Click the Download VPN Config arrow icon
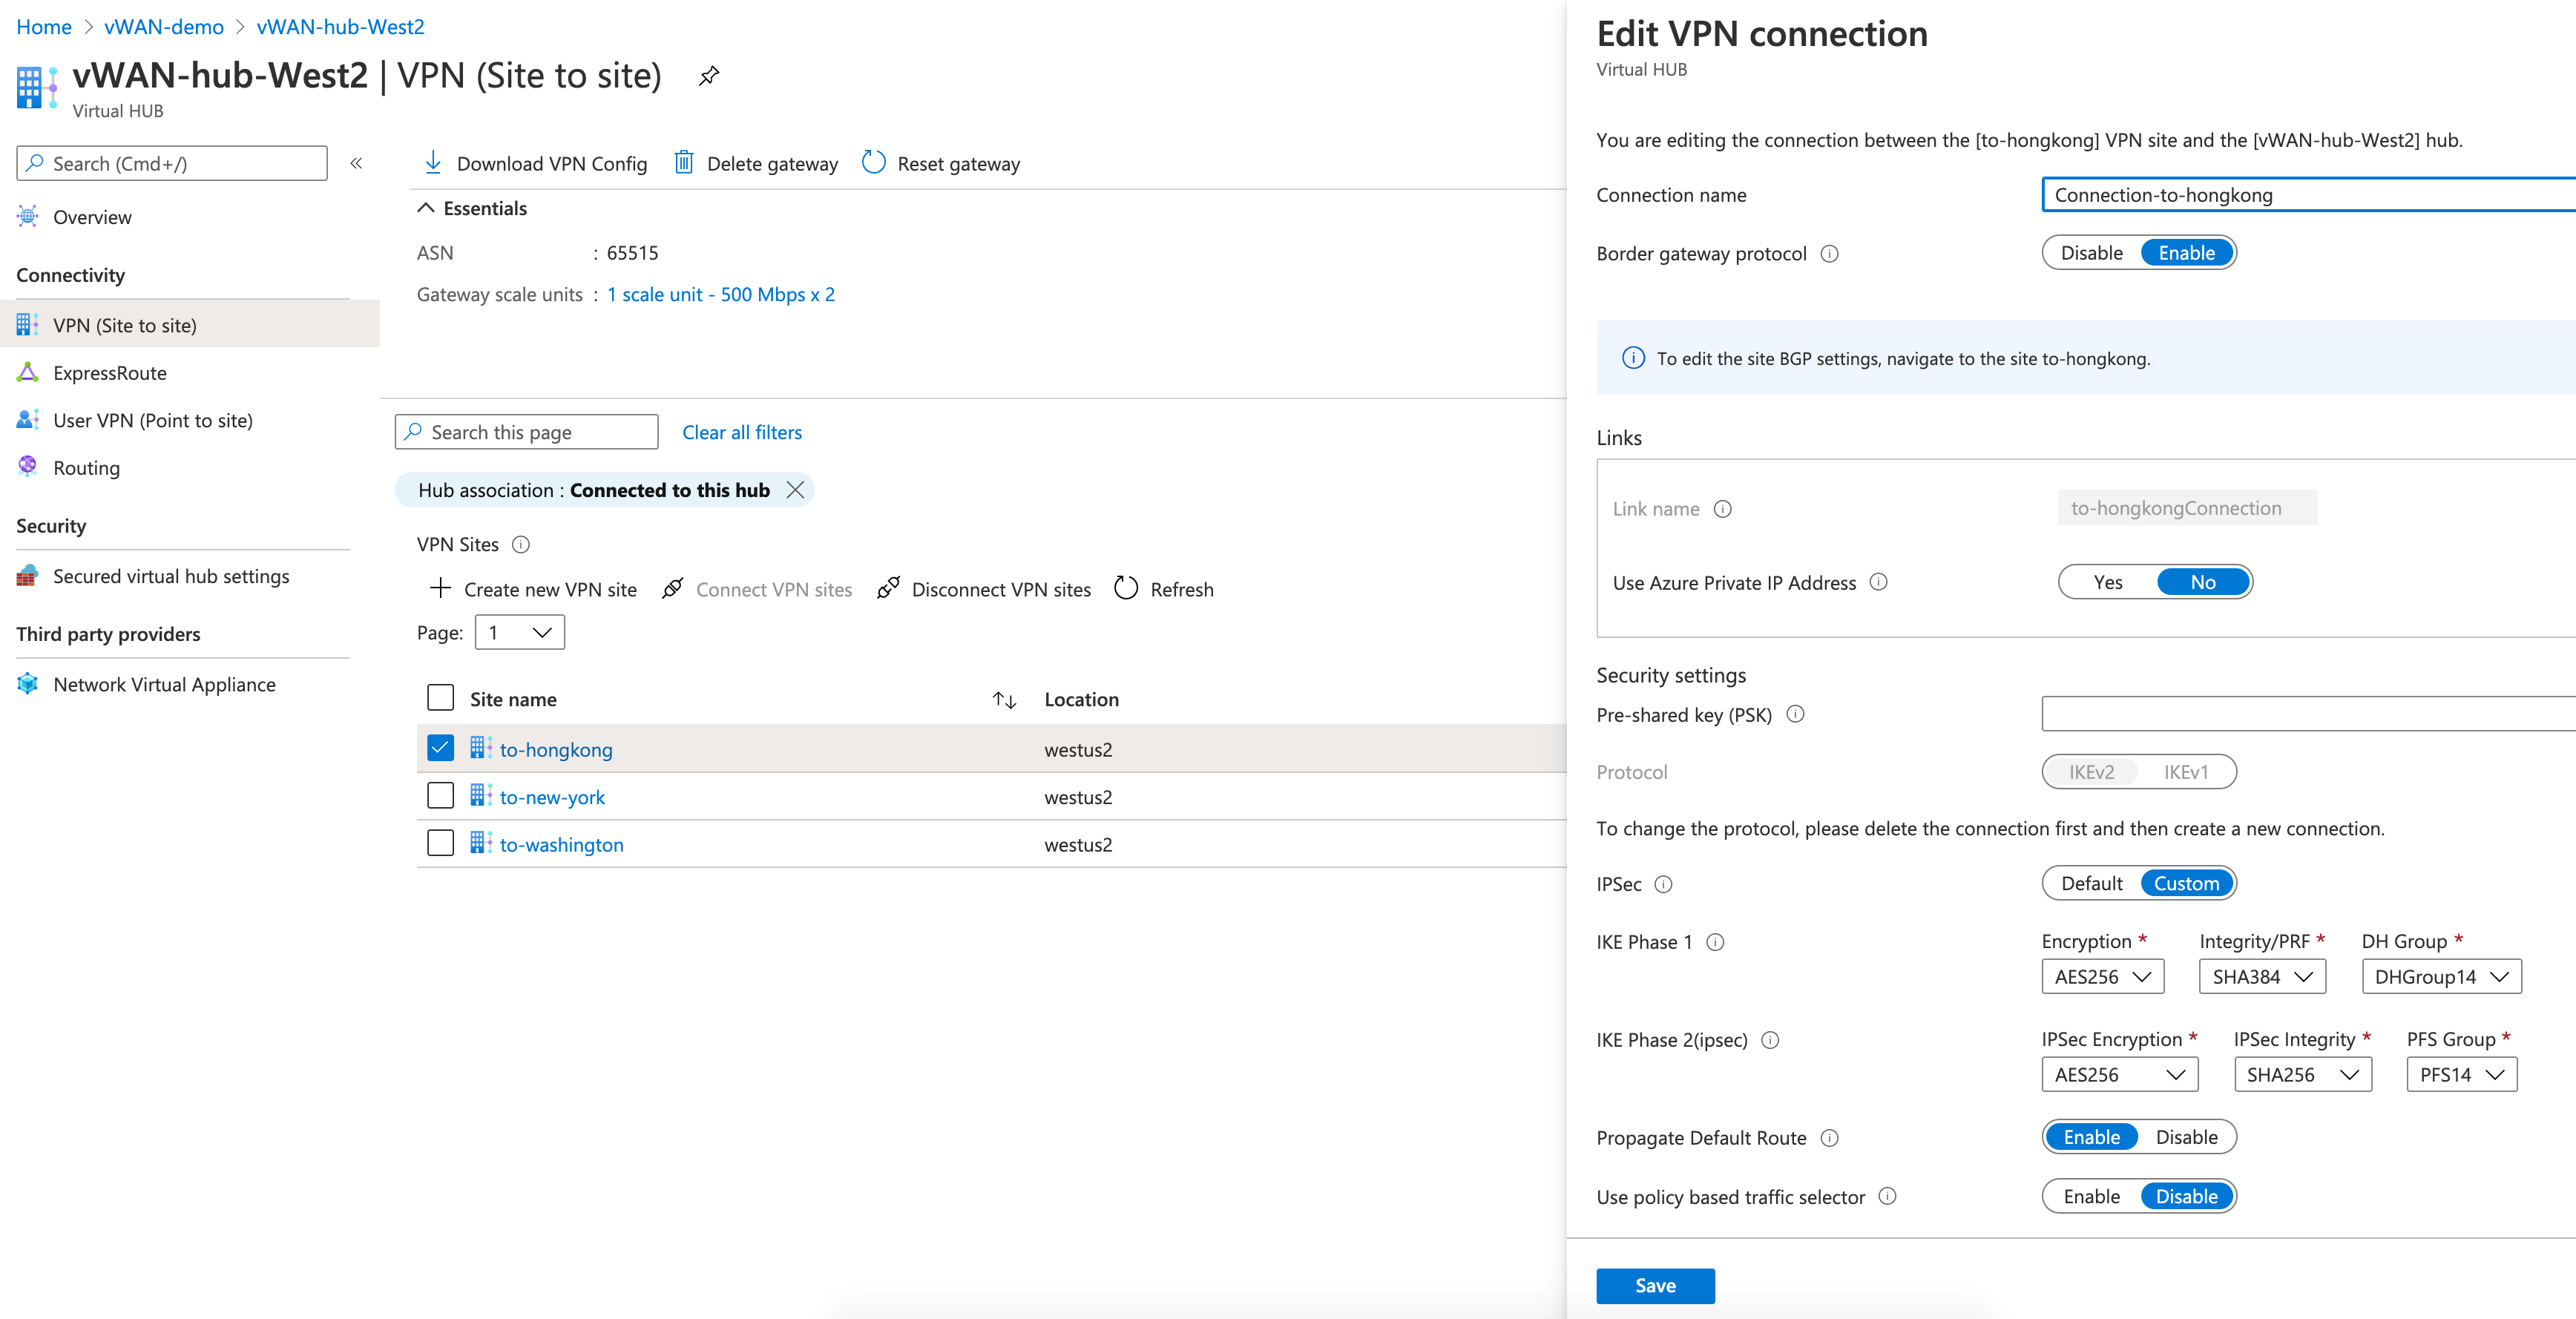 point(433,162)
